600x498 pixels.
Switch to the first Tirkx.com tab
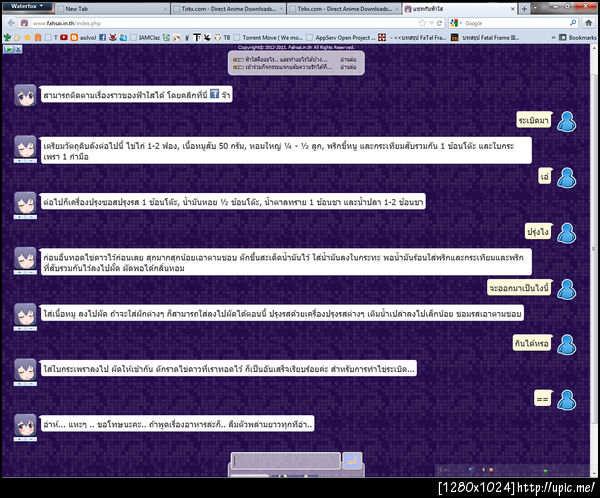coord(228,8)
